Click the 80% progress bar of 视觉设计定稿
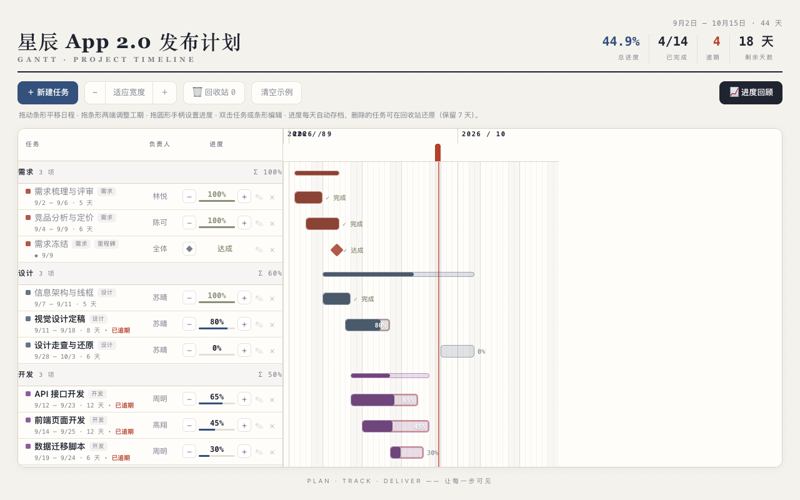Image resolution: width=800 pixels, height=500 pixels. 217,328
